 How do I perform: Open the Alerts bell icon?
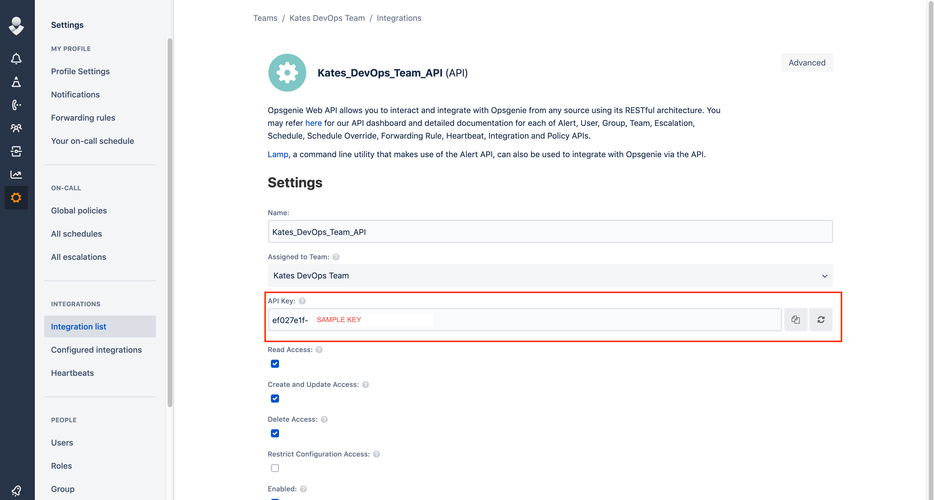click(16, 58)
